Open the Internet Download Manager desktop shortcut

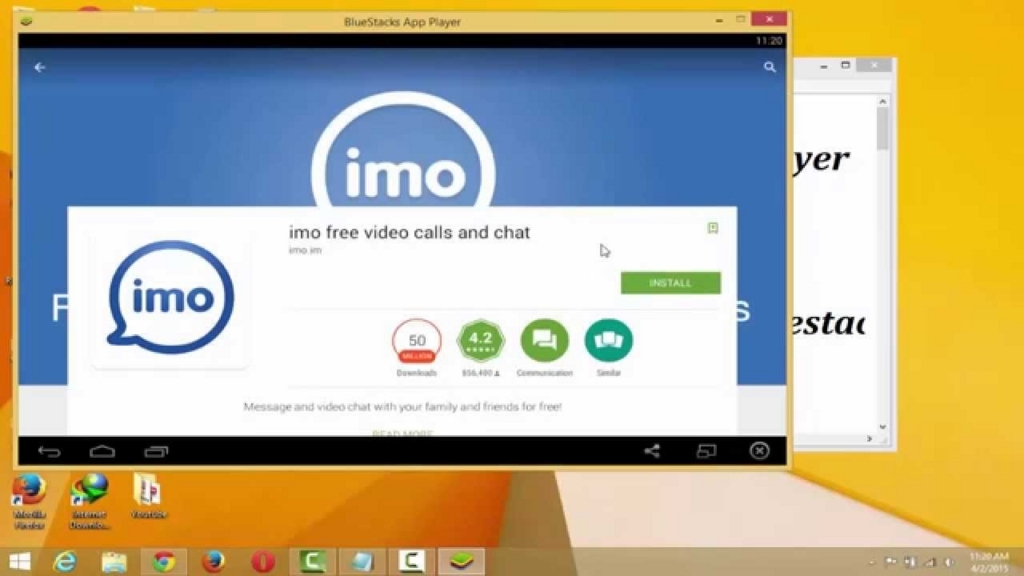(x=89, y=501)
